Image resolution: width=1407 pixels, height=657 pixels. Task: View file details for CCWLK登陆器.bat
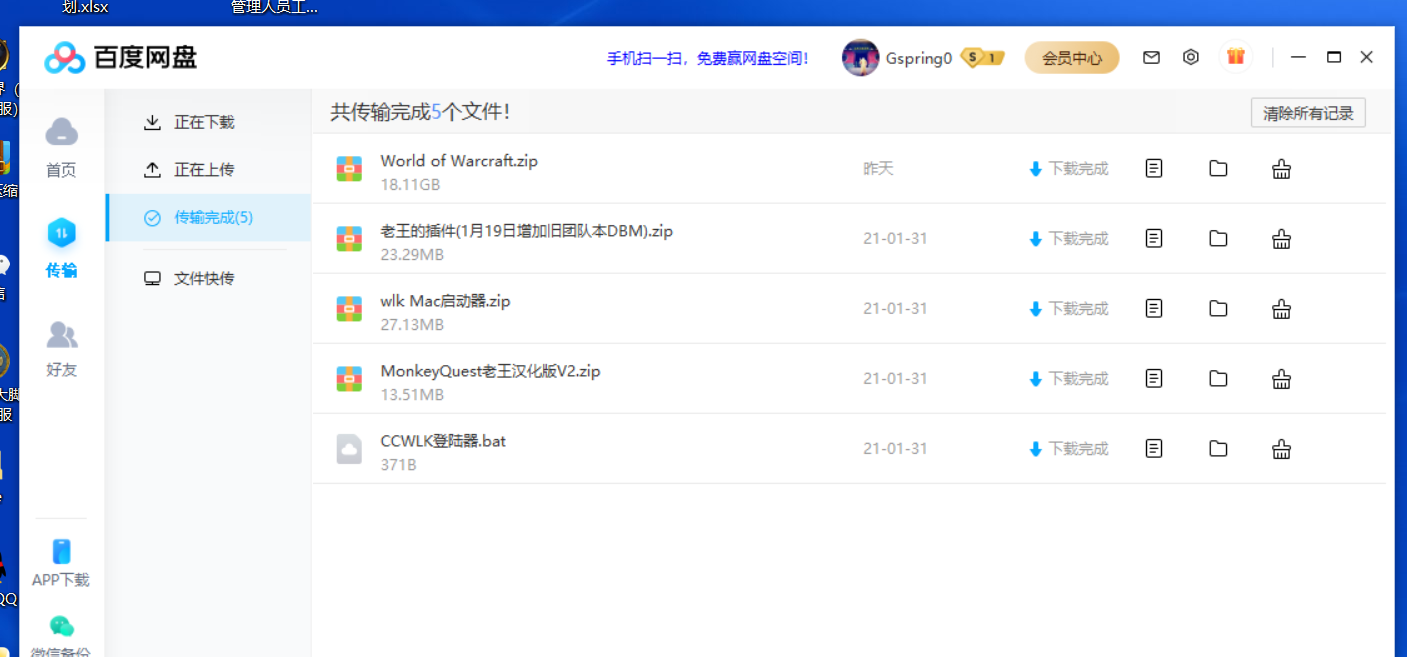1154,449
